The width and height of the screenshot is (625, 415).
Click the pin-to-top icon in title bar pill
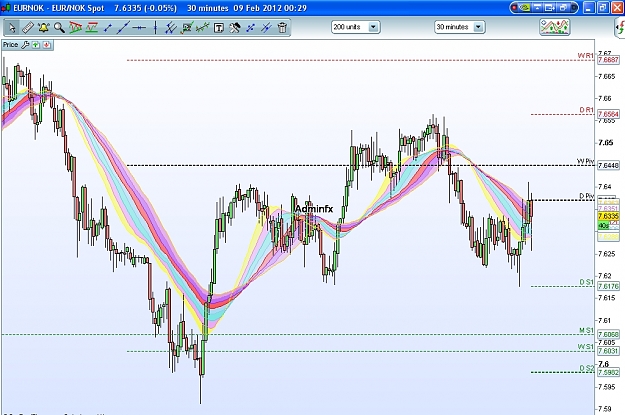(x=538, y=8)
